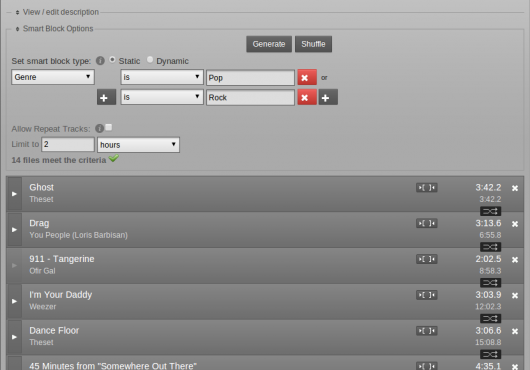Open crossfade icon below Dance Floor
530x370 pixels.
coord(490,354)
